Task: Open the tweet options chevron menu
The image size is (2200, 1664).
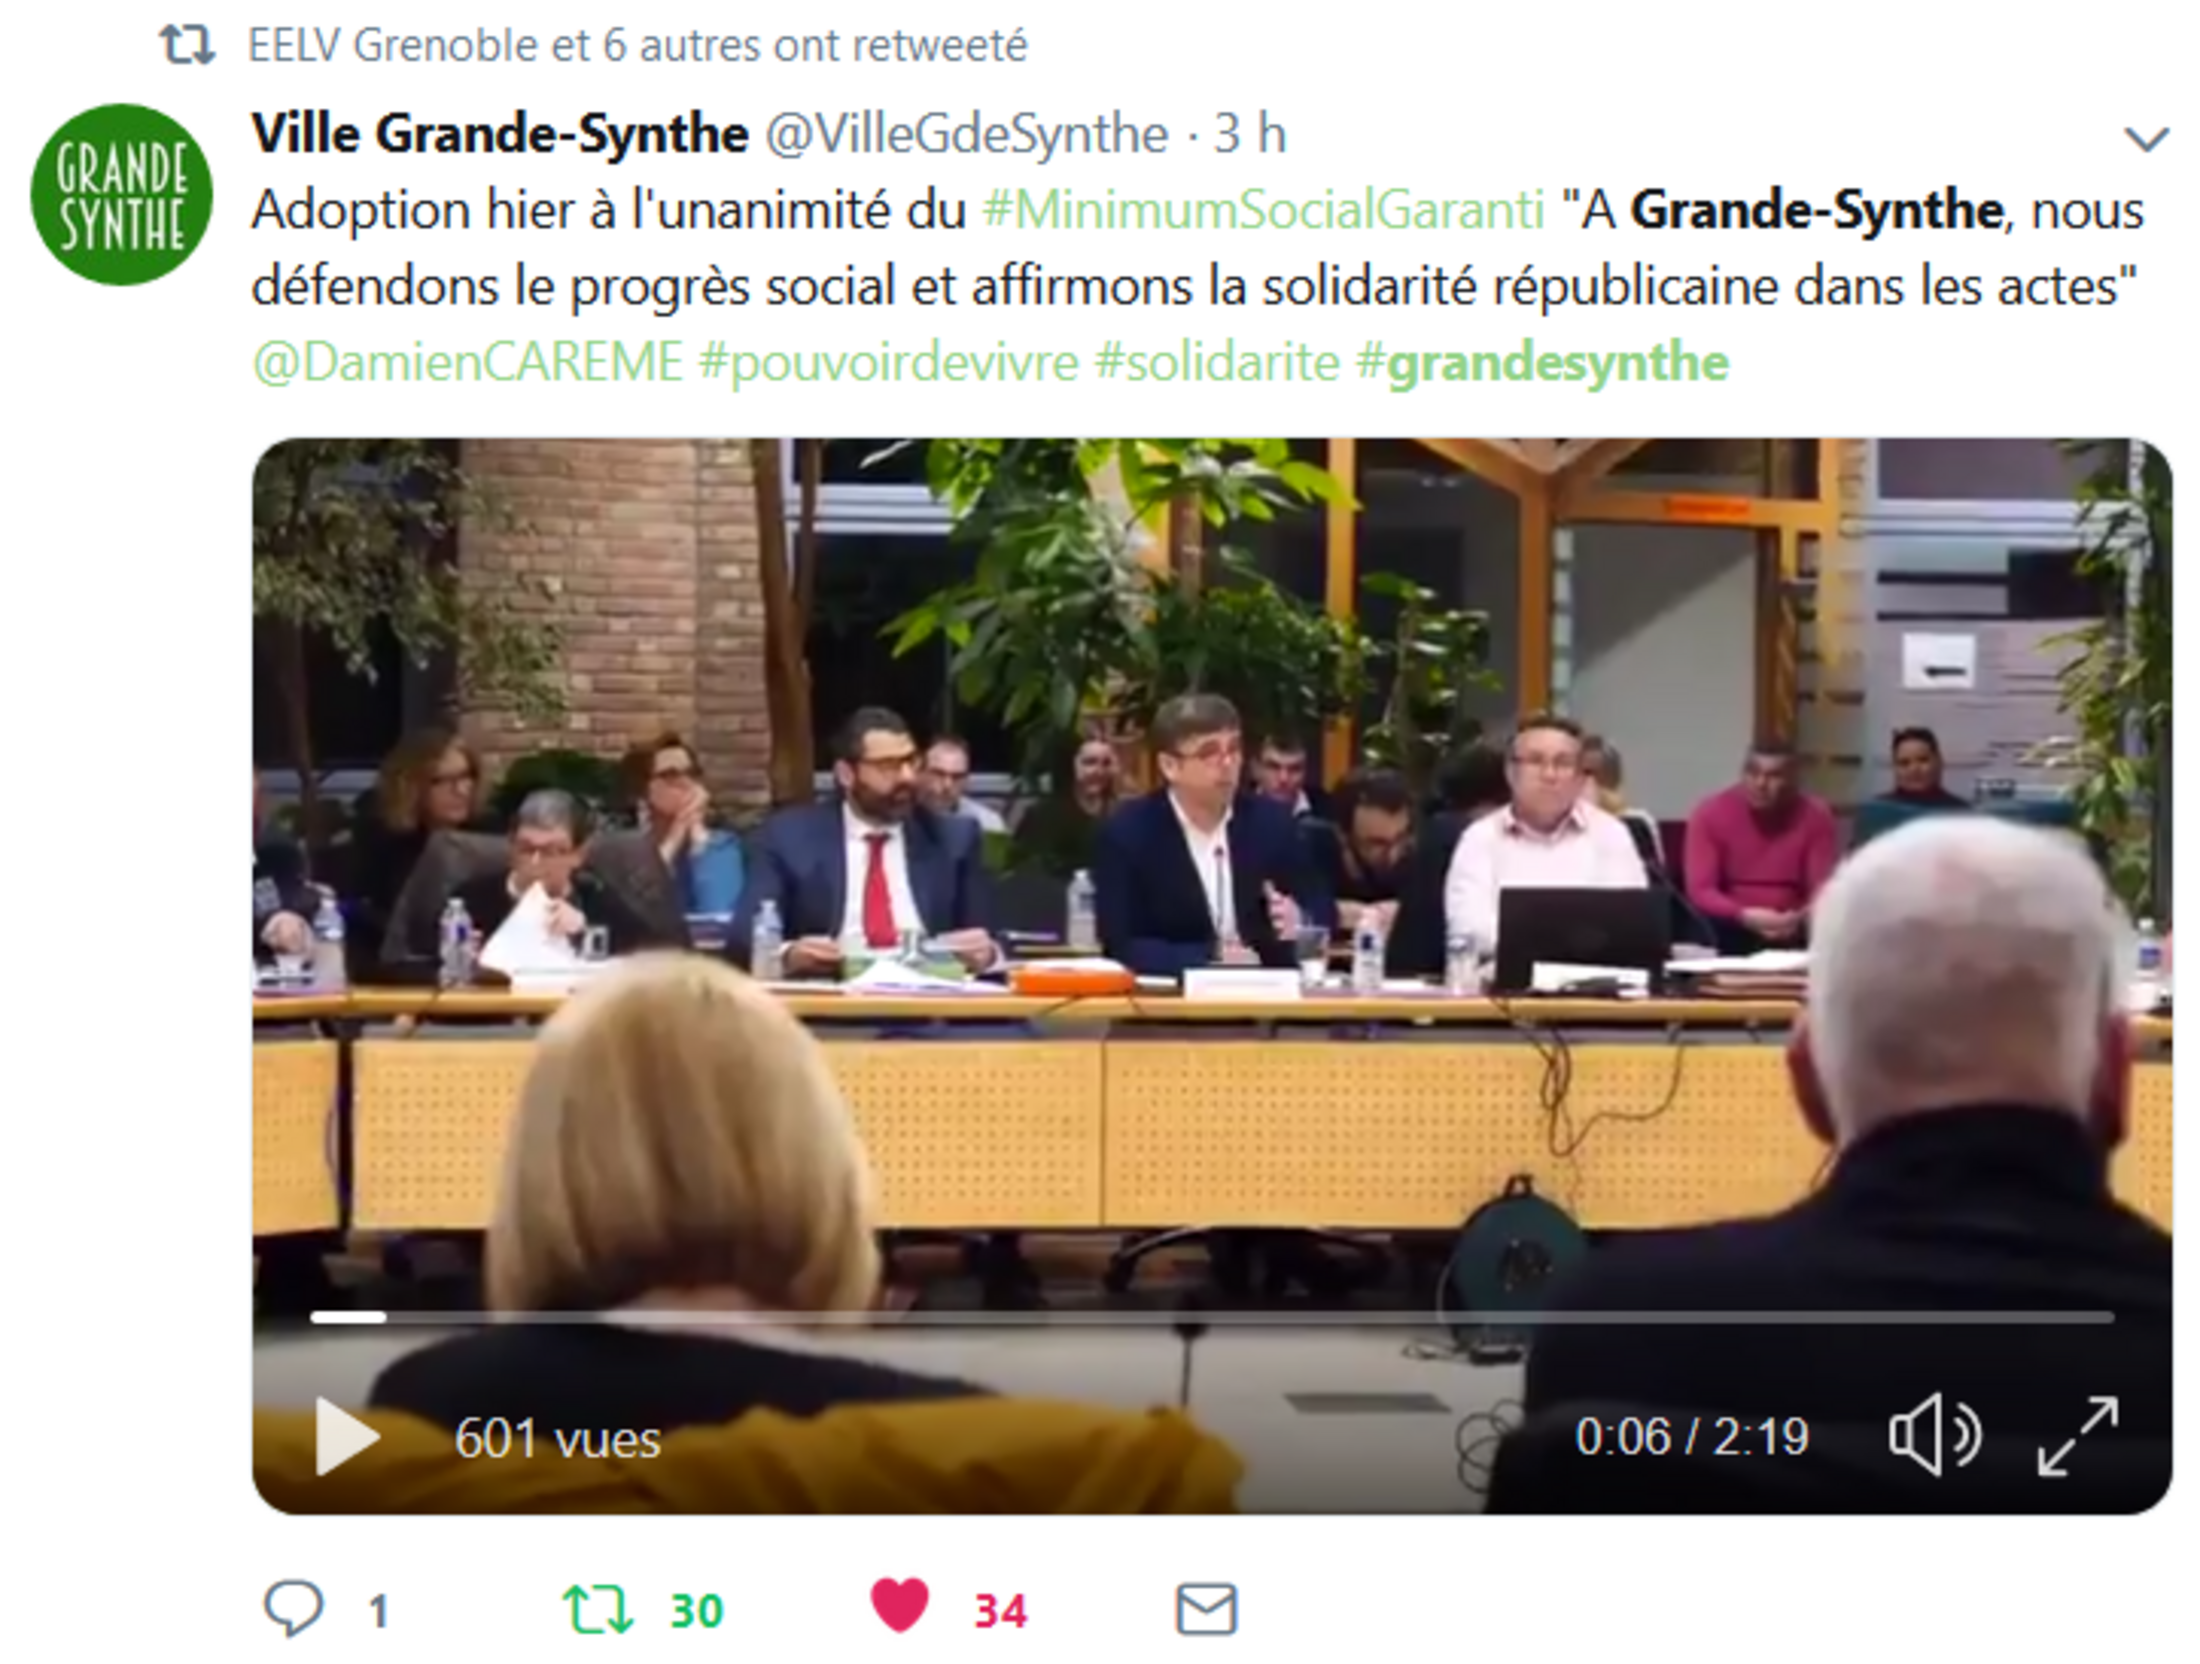Action: coord(2146,138)
